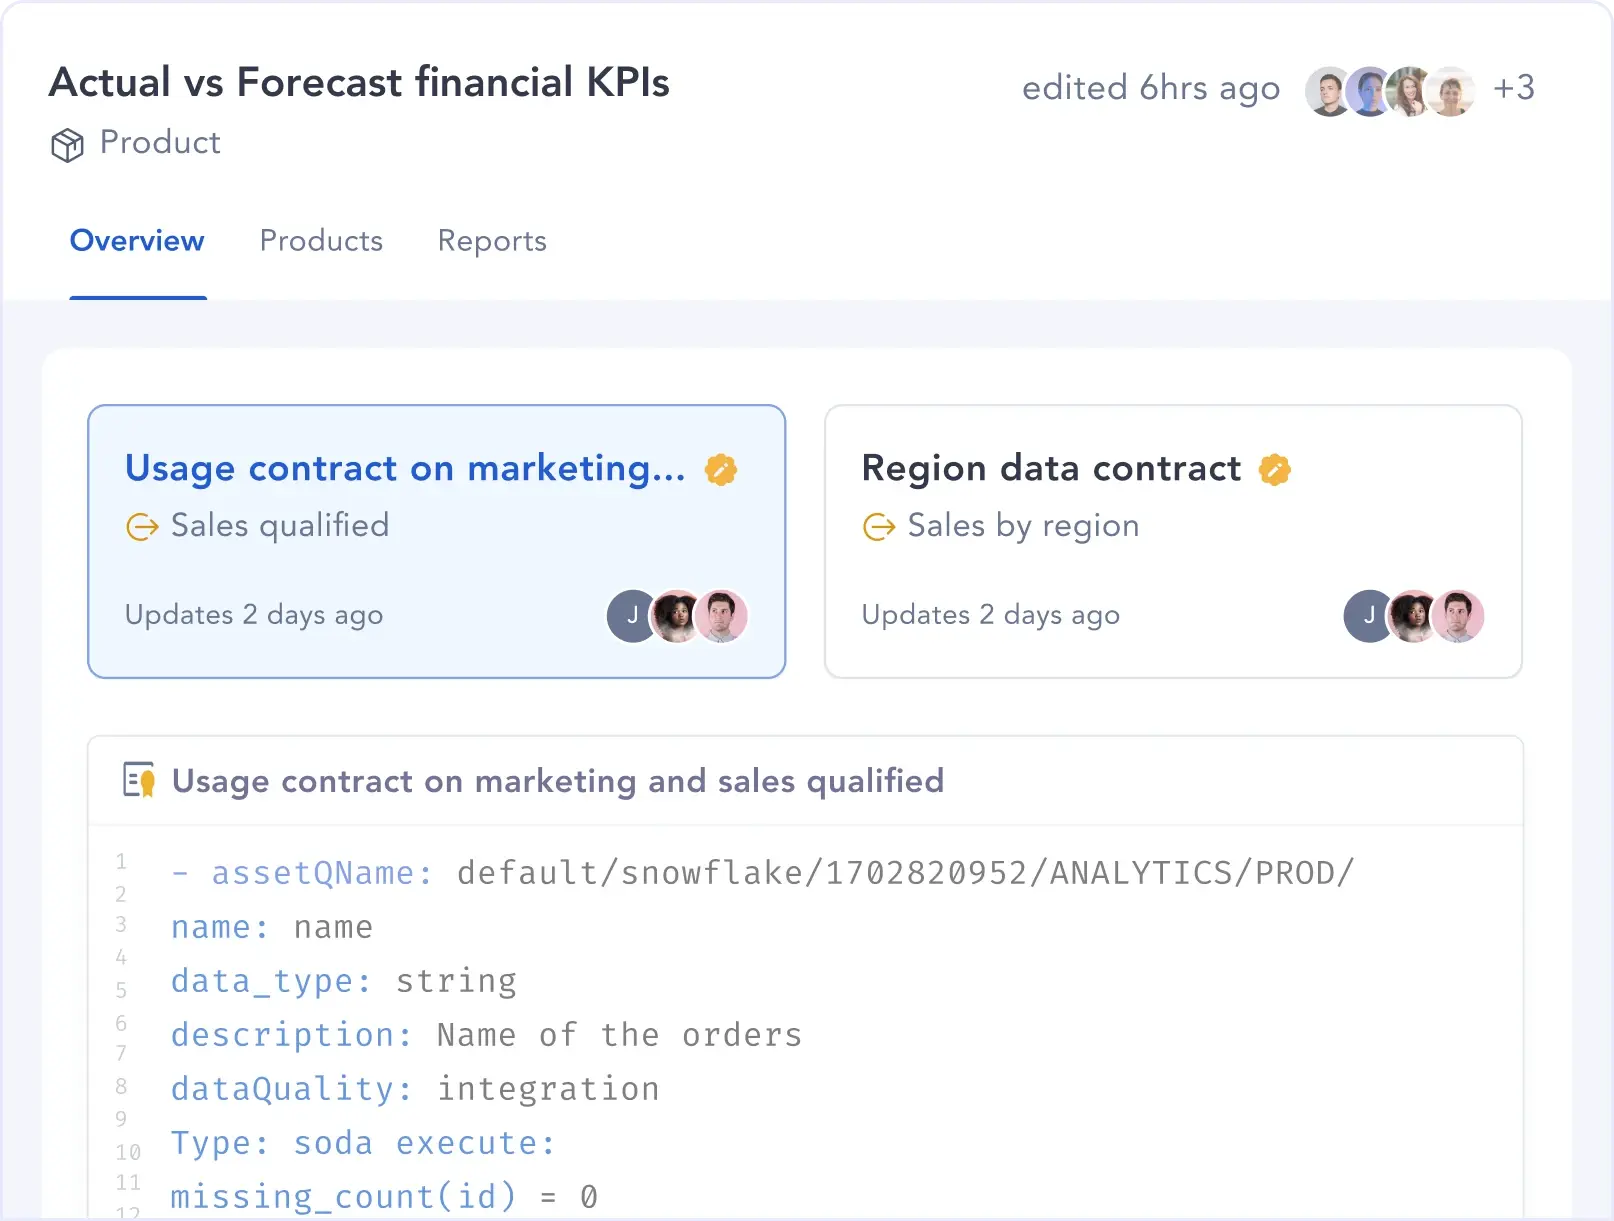This screenshot has width=1614, height=1221.
Task: Click last collaborator avatar in header
Action: [1451, 92]
